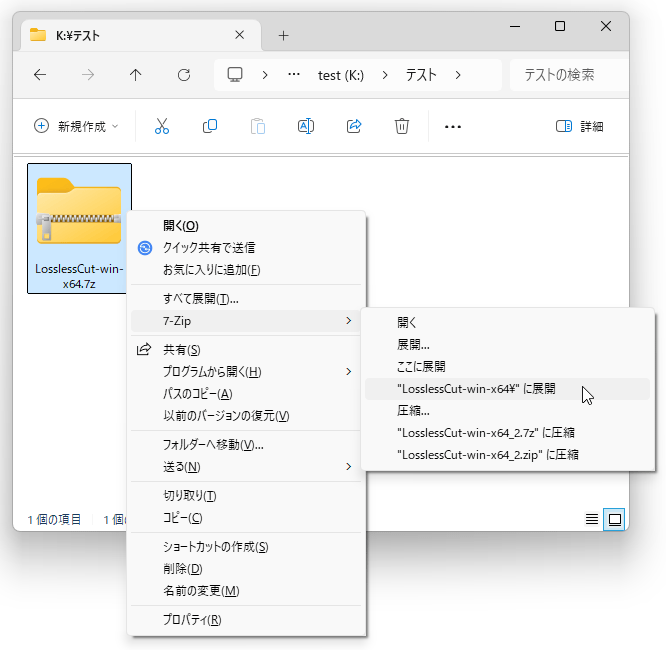Choose コピー(C) entry
Viewport: 666px width, 650px height.
[x=246, y=518]
